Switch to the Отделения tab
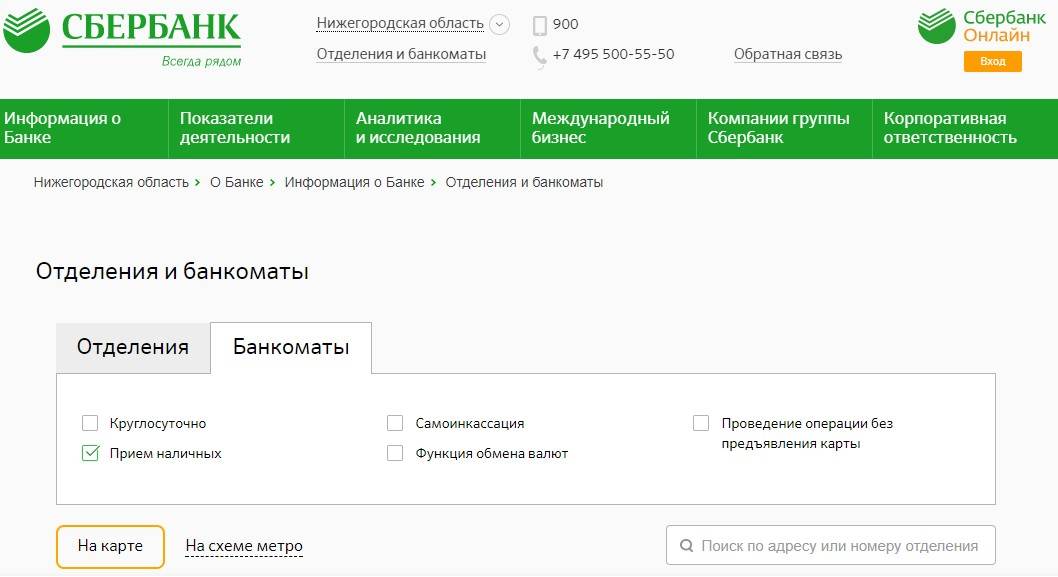Image resolution: width=1058 pixels, height=577 pixels. coord(133,347)
